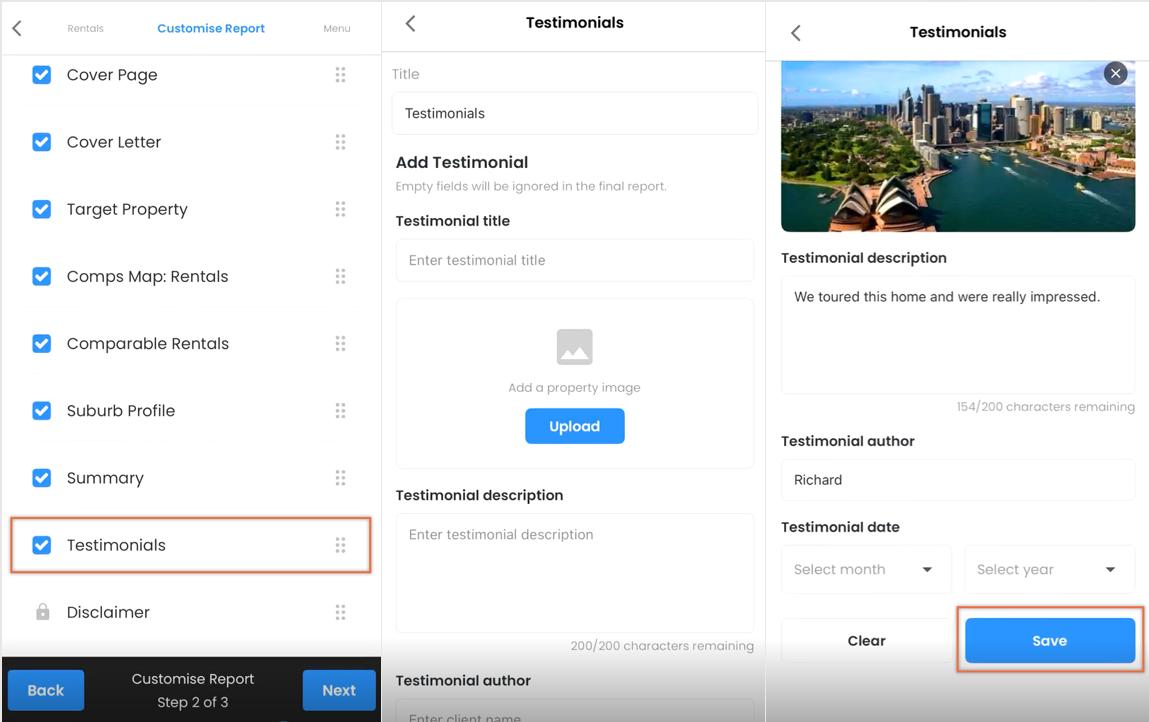
Task: Switch to the Rentals tab
Action: tap(86, 29)
